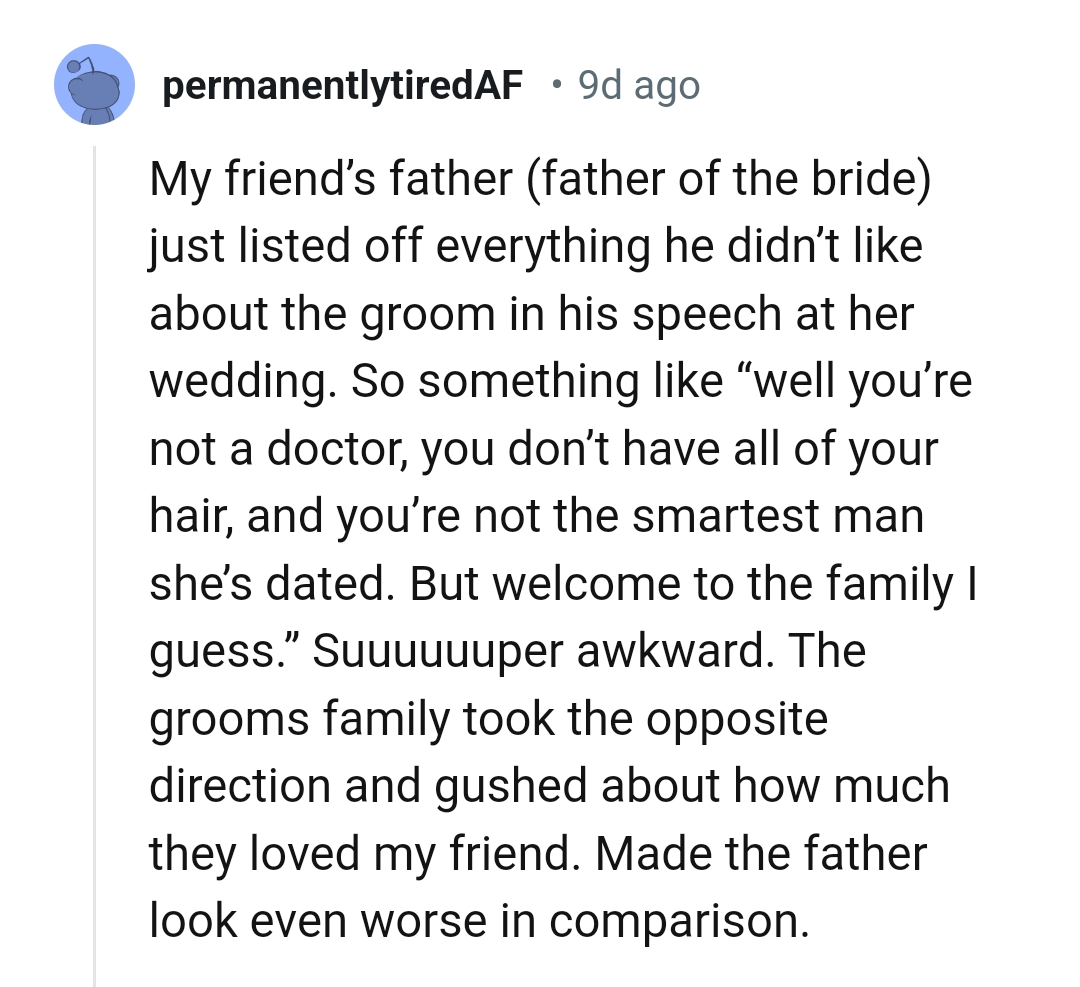Viewport: 1080px width, 987px height.
Task: Collapse the comment using the vertical thread line
Action: (x=95, y=560)
